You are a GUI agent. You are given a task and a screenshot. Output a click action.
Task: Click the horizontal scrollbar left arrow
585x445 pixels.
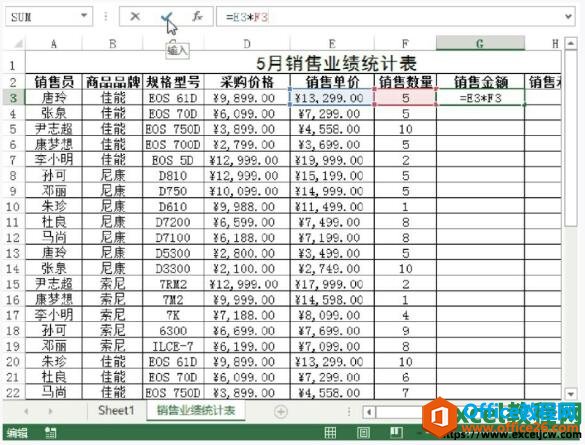click(369, 412)
